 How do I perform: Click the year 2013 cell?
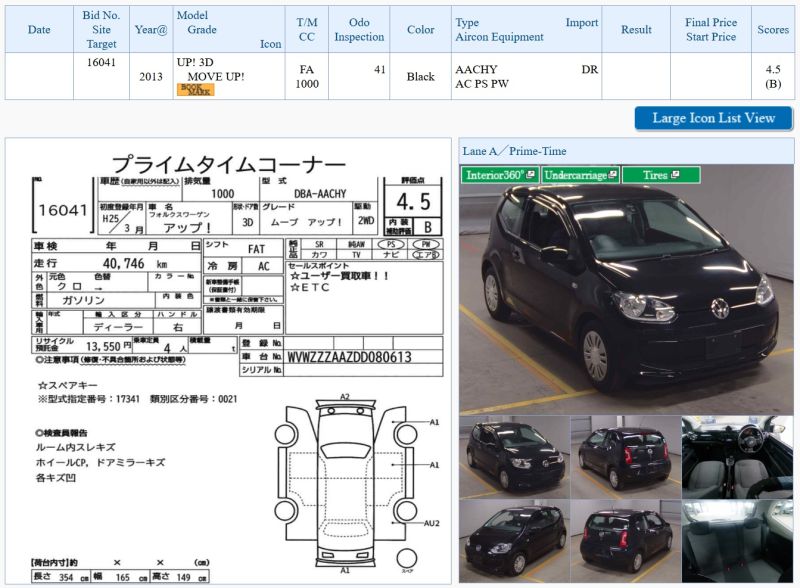tap(151, 77)
